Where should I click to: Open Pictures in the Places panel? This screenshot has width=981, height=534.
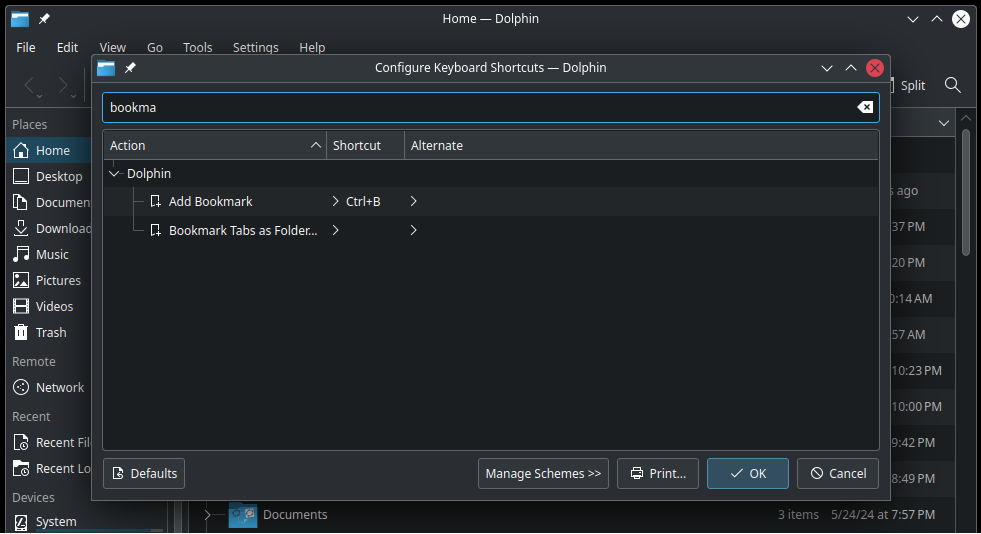click(49, 280)
